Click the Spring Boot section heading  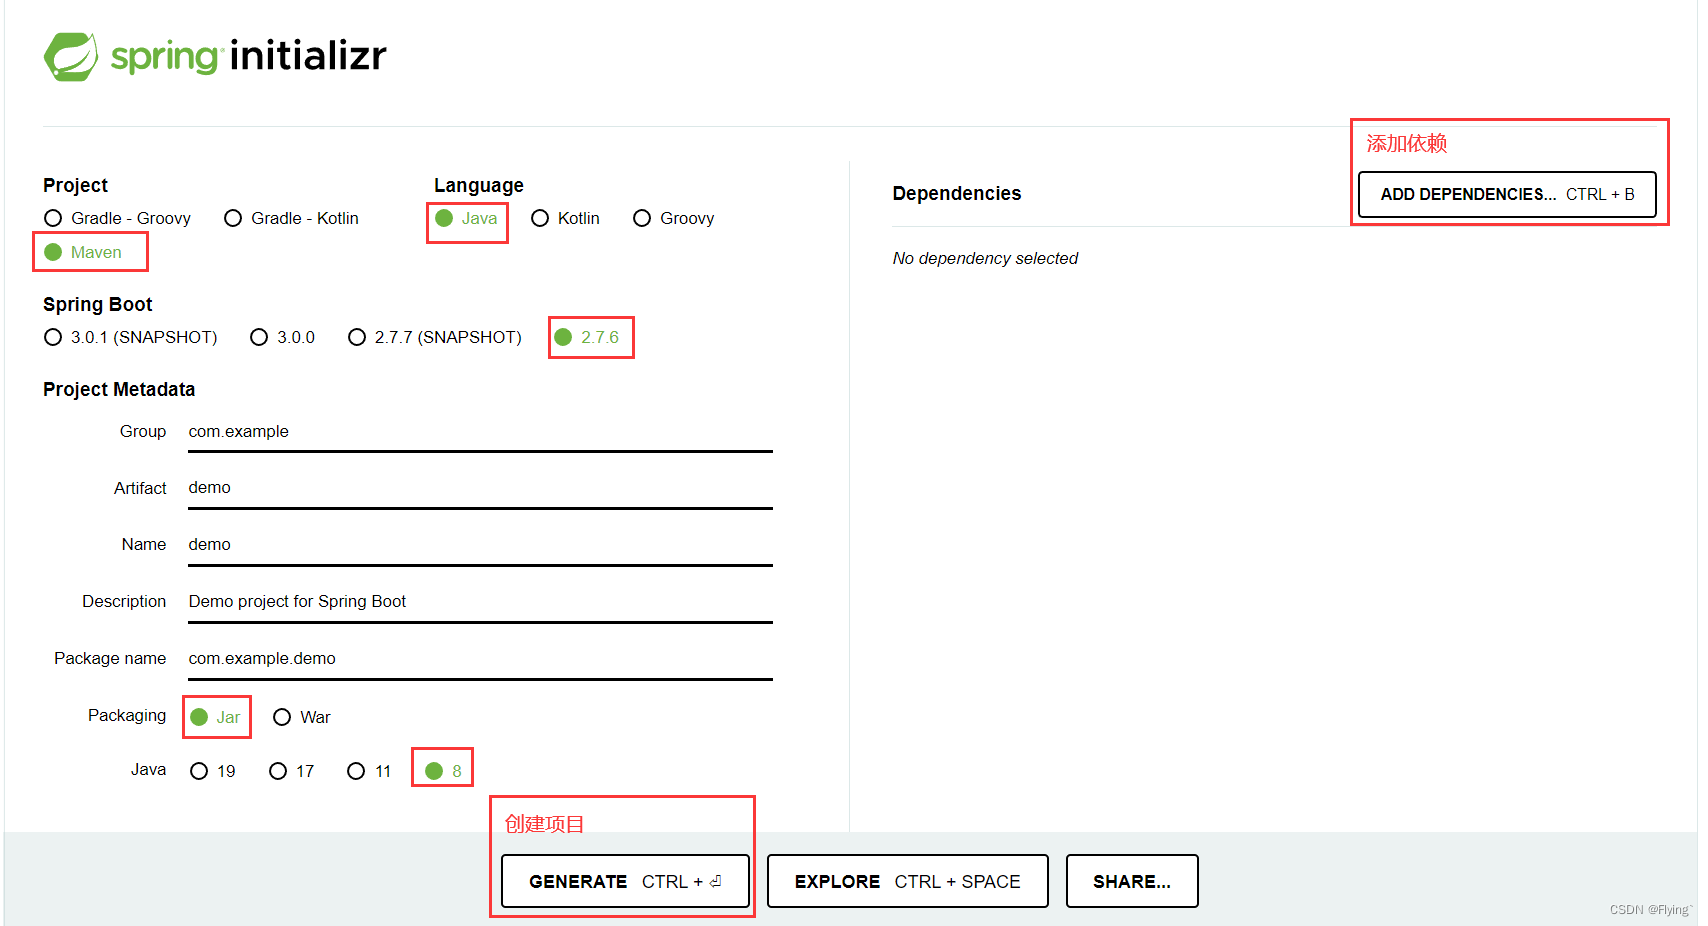pyautogui.click(x=98, y=304)
